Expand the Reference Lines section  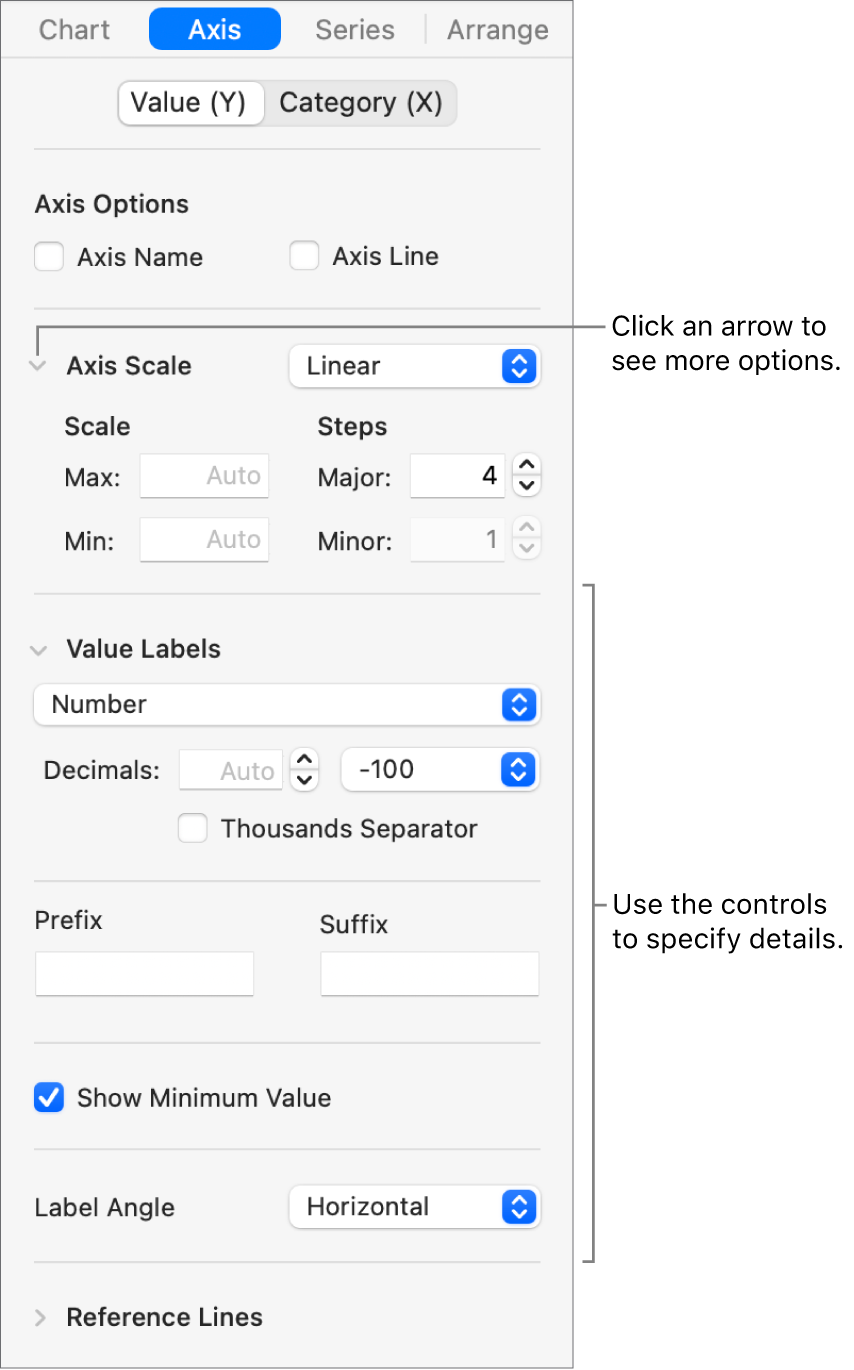[x=40, y=1318]
